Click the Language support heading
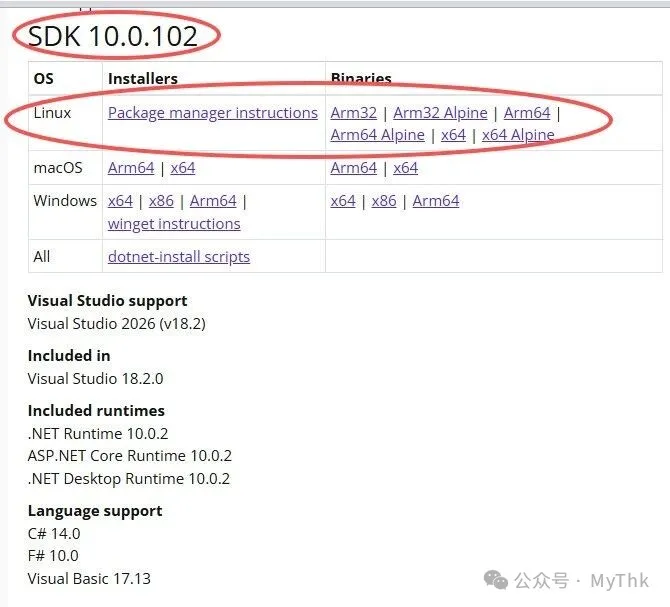Image resolution: width=670 pixels, height=607 pixels. tap(95, 511)
